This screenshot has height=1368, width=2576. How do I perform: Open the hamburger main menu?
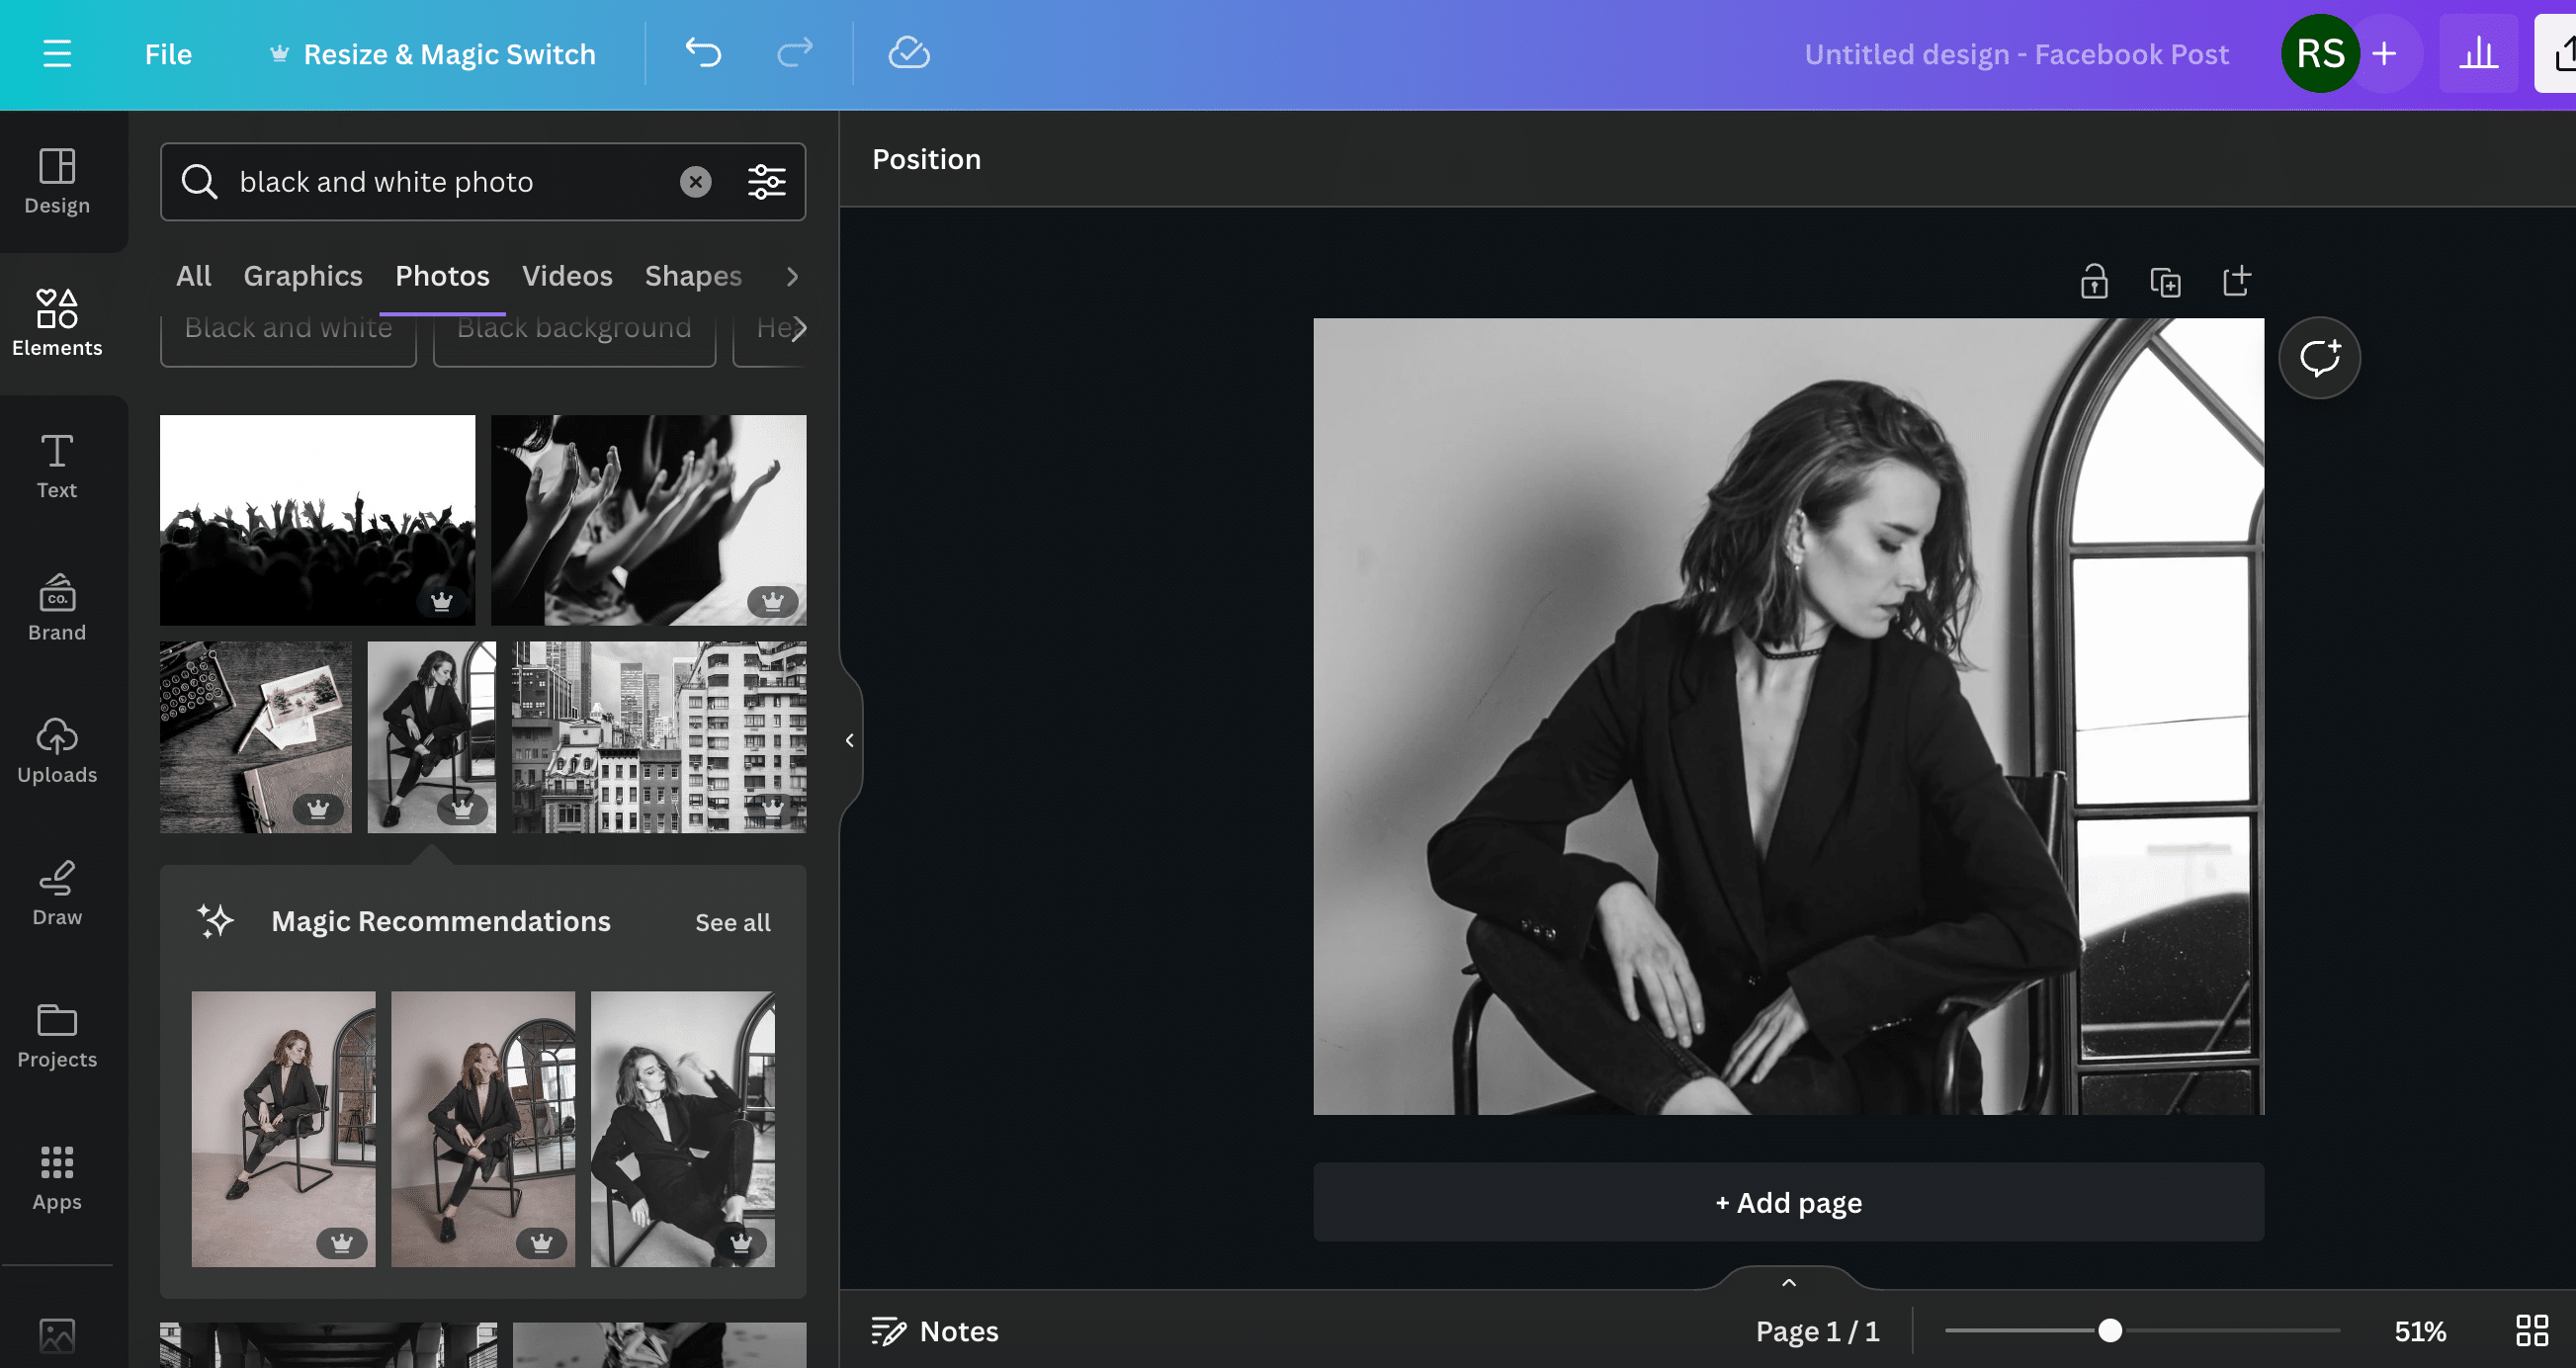pyautogui.click(x=57, y=54)
